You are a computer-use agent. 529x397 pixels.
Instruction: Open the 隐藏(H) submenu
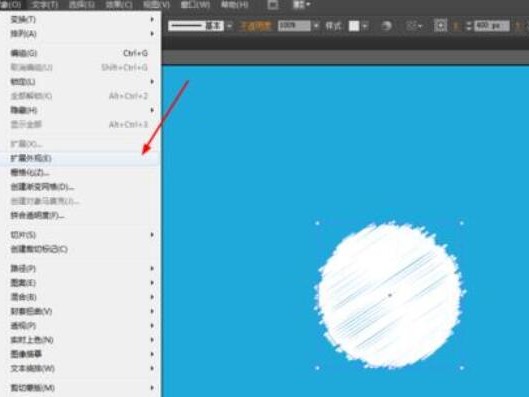(80, 110)
